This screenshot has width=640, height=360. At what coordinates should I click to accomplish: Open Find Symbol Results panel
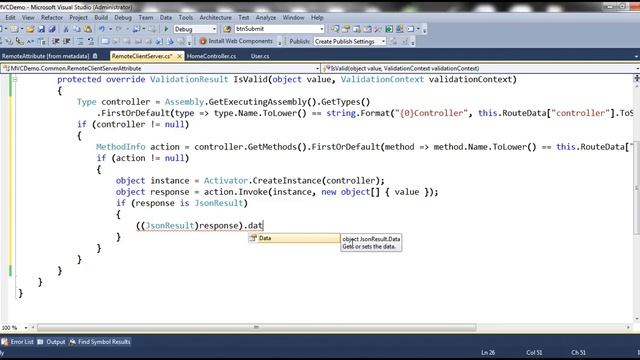coord(100,342)
